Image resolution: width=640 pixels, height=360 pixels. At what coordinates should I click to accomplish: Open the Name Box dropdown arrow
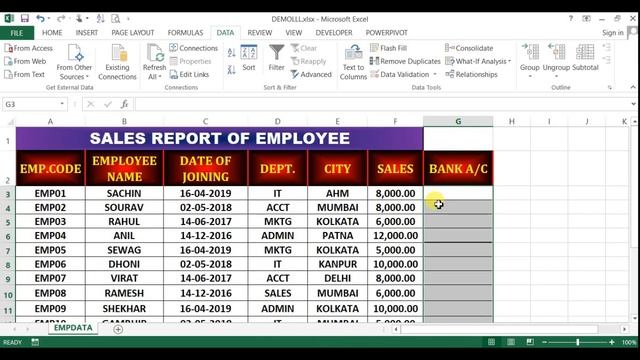coord(62,104)
